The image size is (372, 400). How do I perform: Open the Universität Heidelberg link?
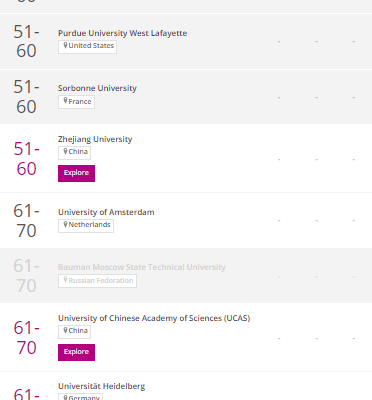[101, 386]
